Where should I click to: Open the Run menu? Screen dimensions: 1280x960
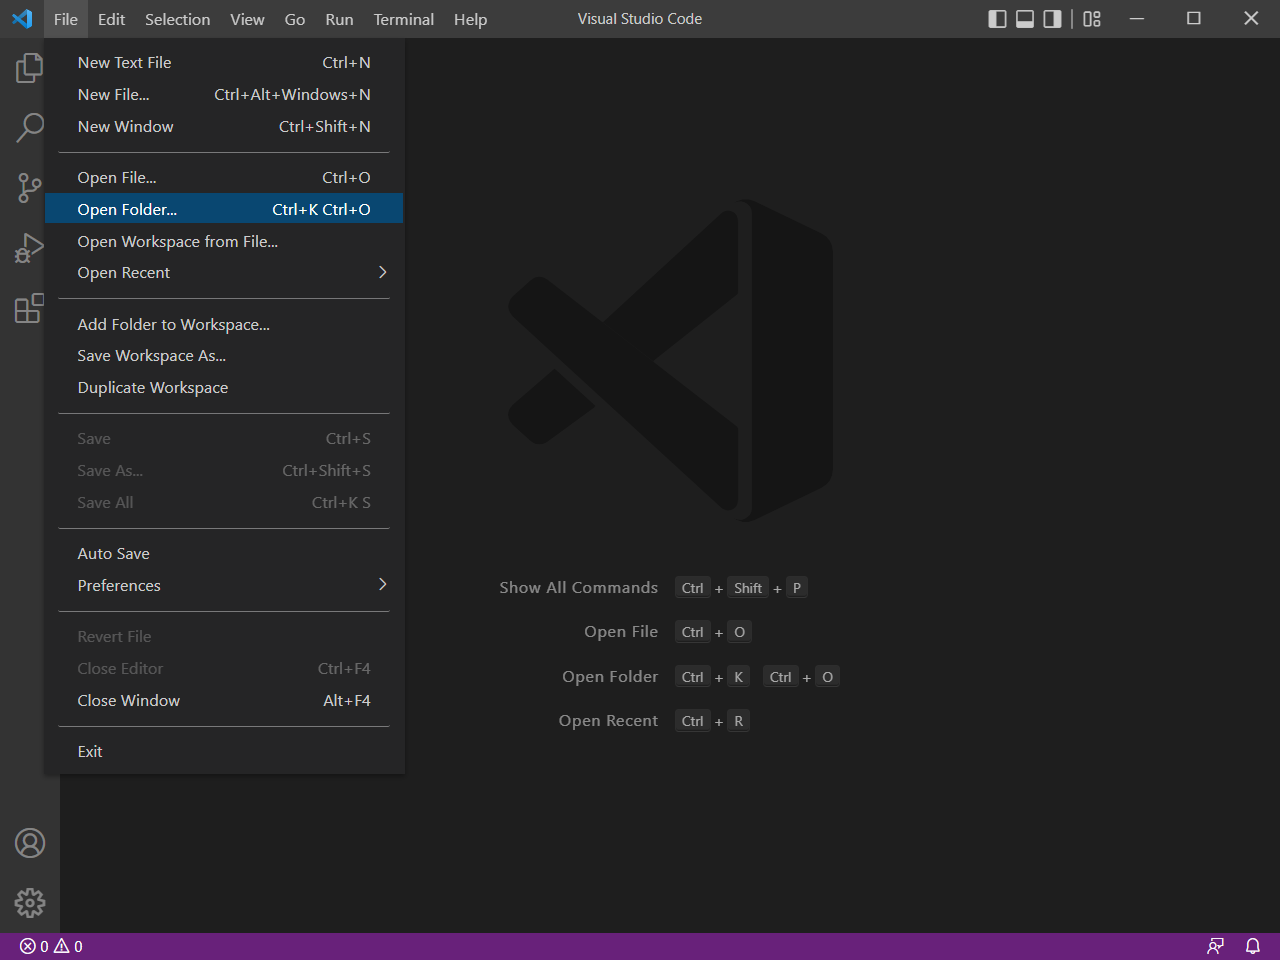[x=339, y=19]
